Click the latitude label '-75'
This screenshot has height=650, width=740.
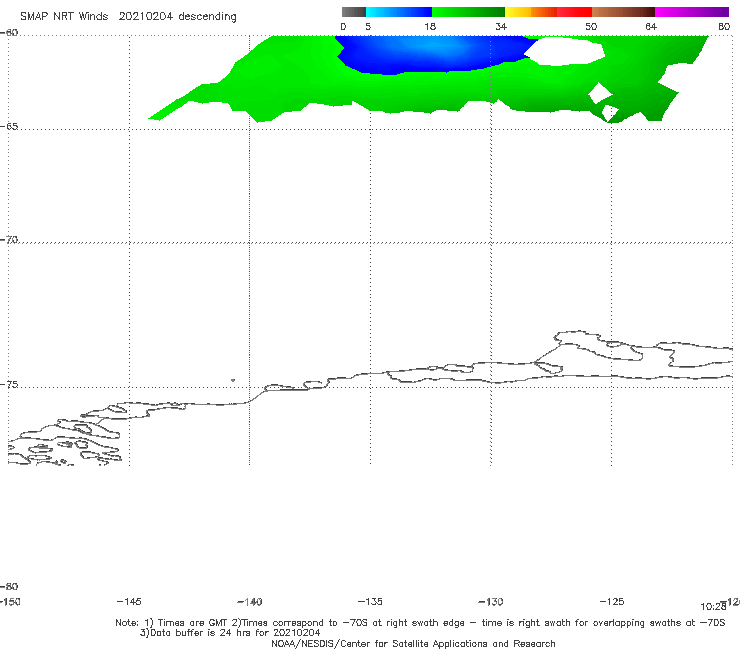(9, 385)
